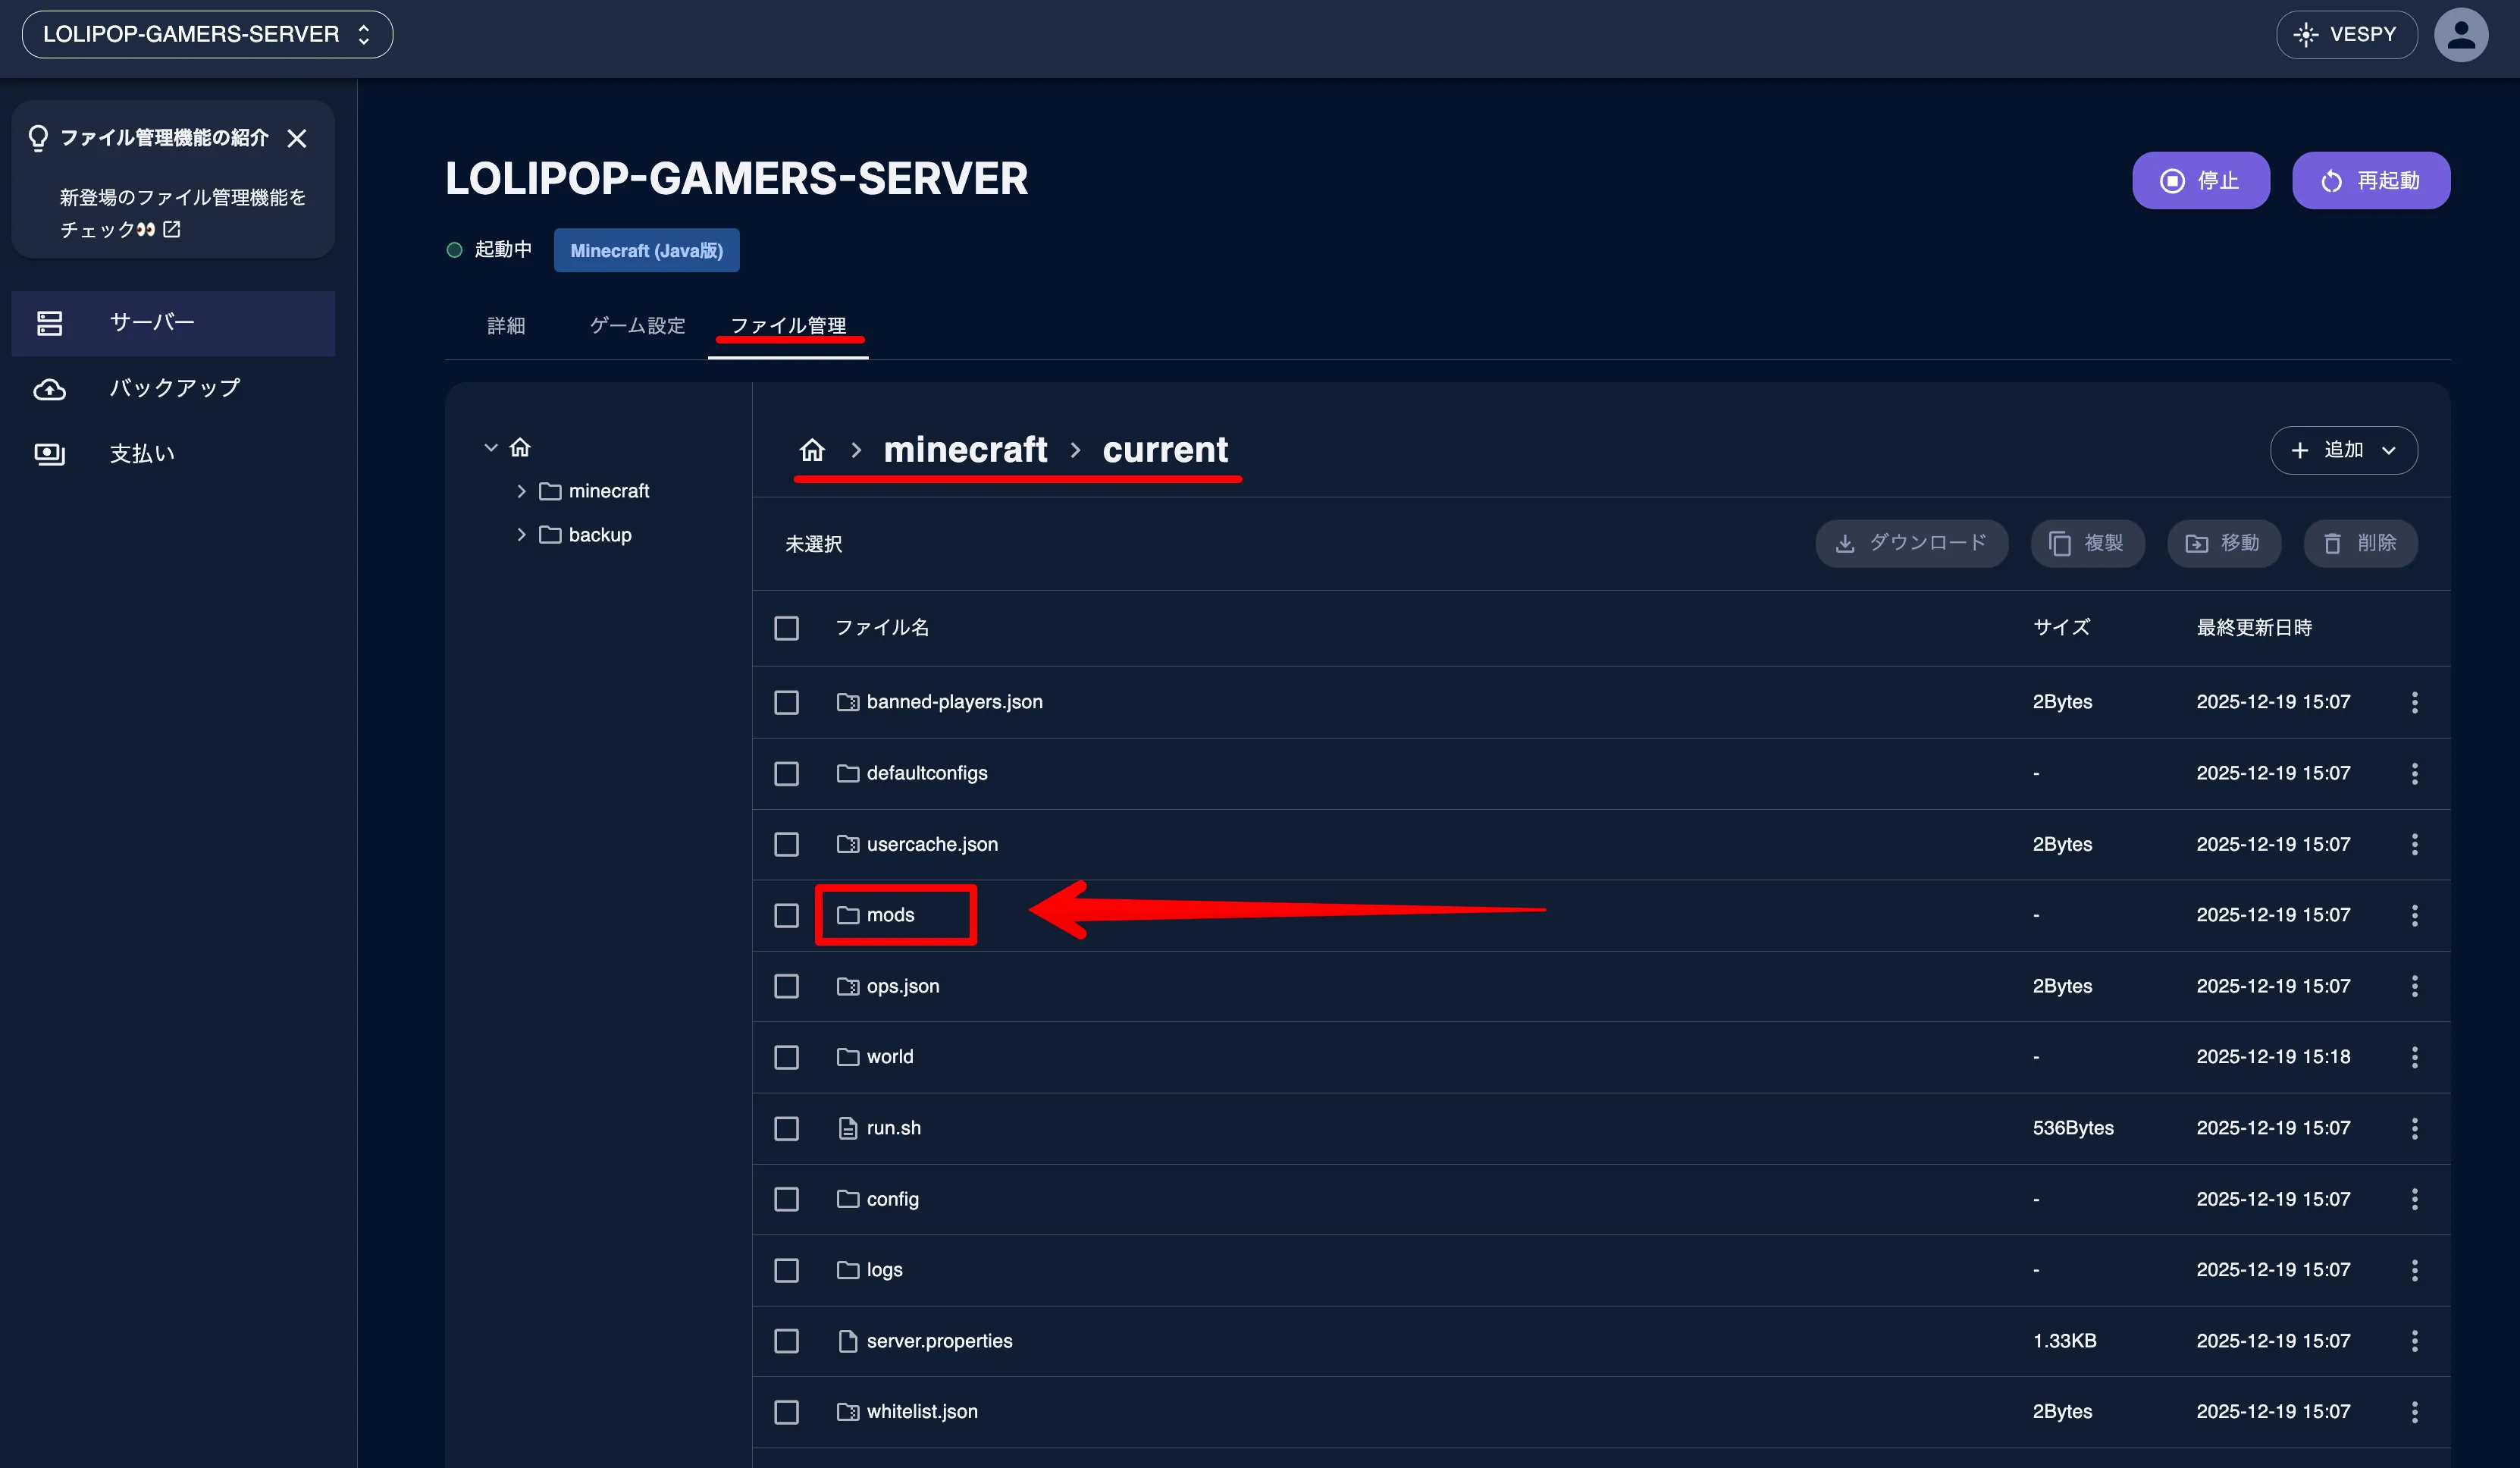This screenshot has height=1468, width=2520.
Task: Open the three-dot menu for the mods row
Action: click(2414, 915)
